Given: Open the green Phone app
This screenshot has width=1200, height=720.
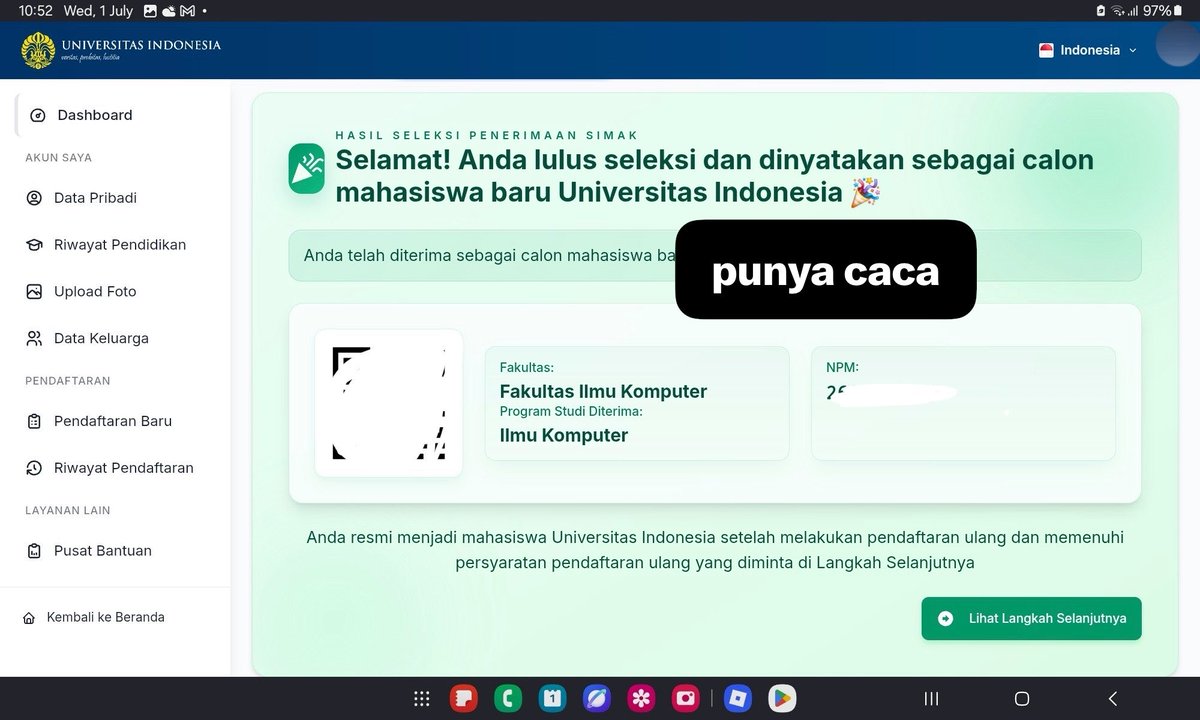Looking at the screenshot, I should 507,699.
